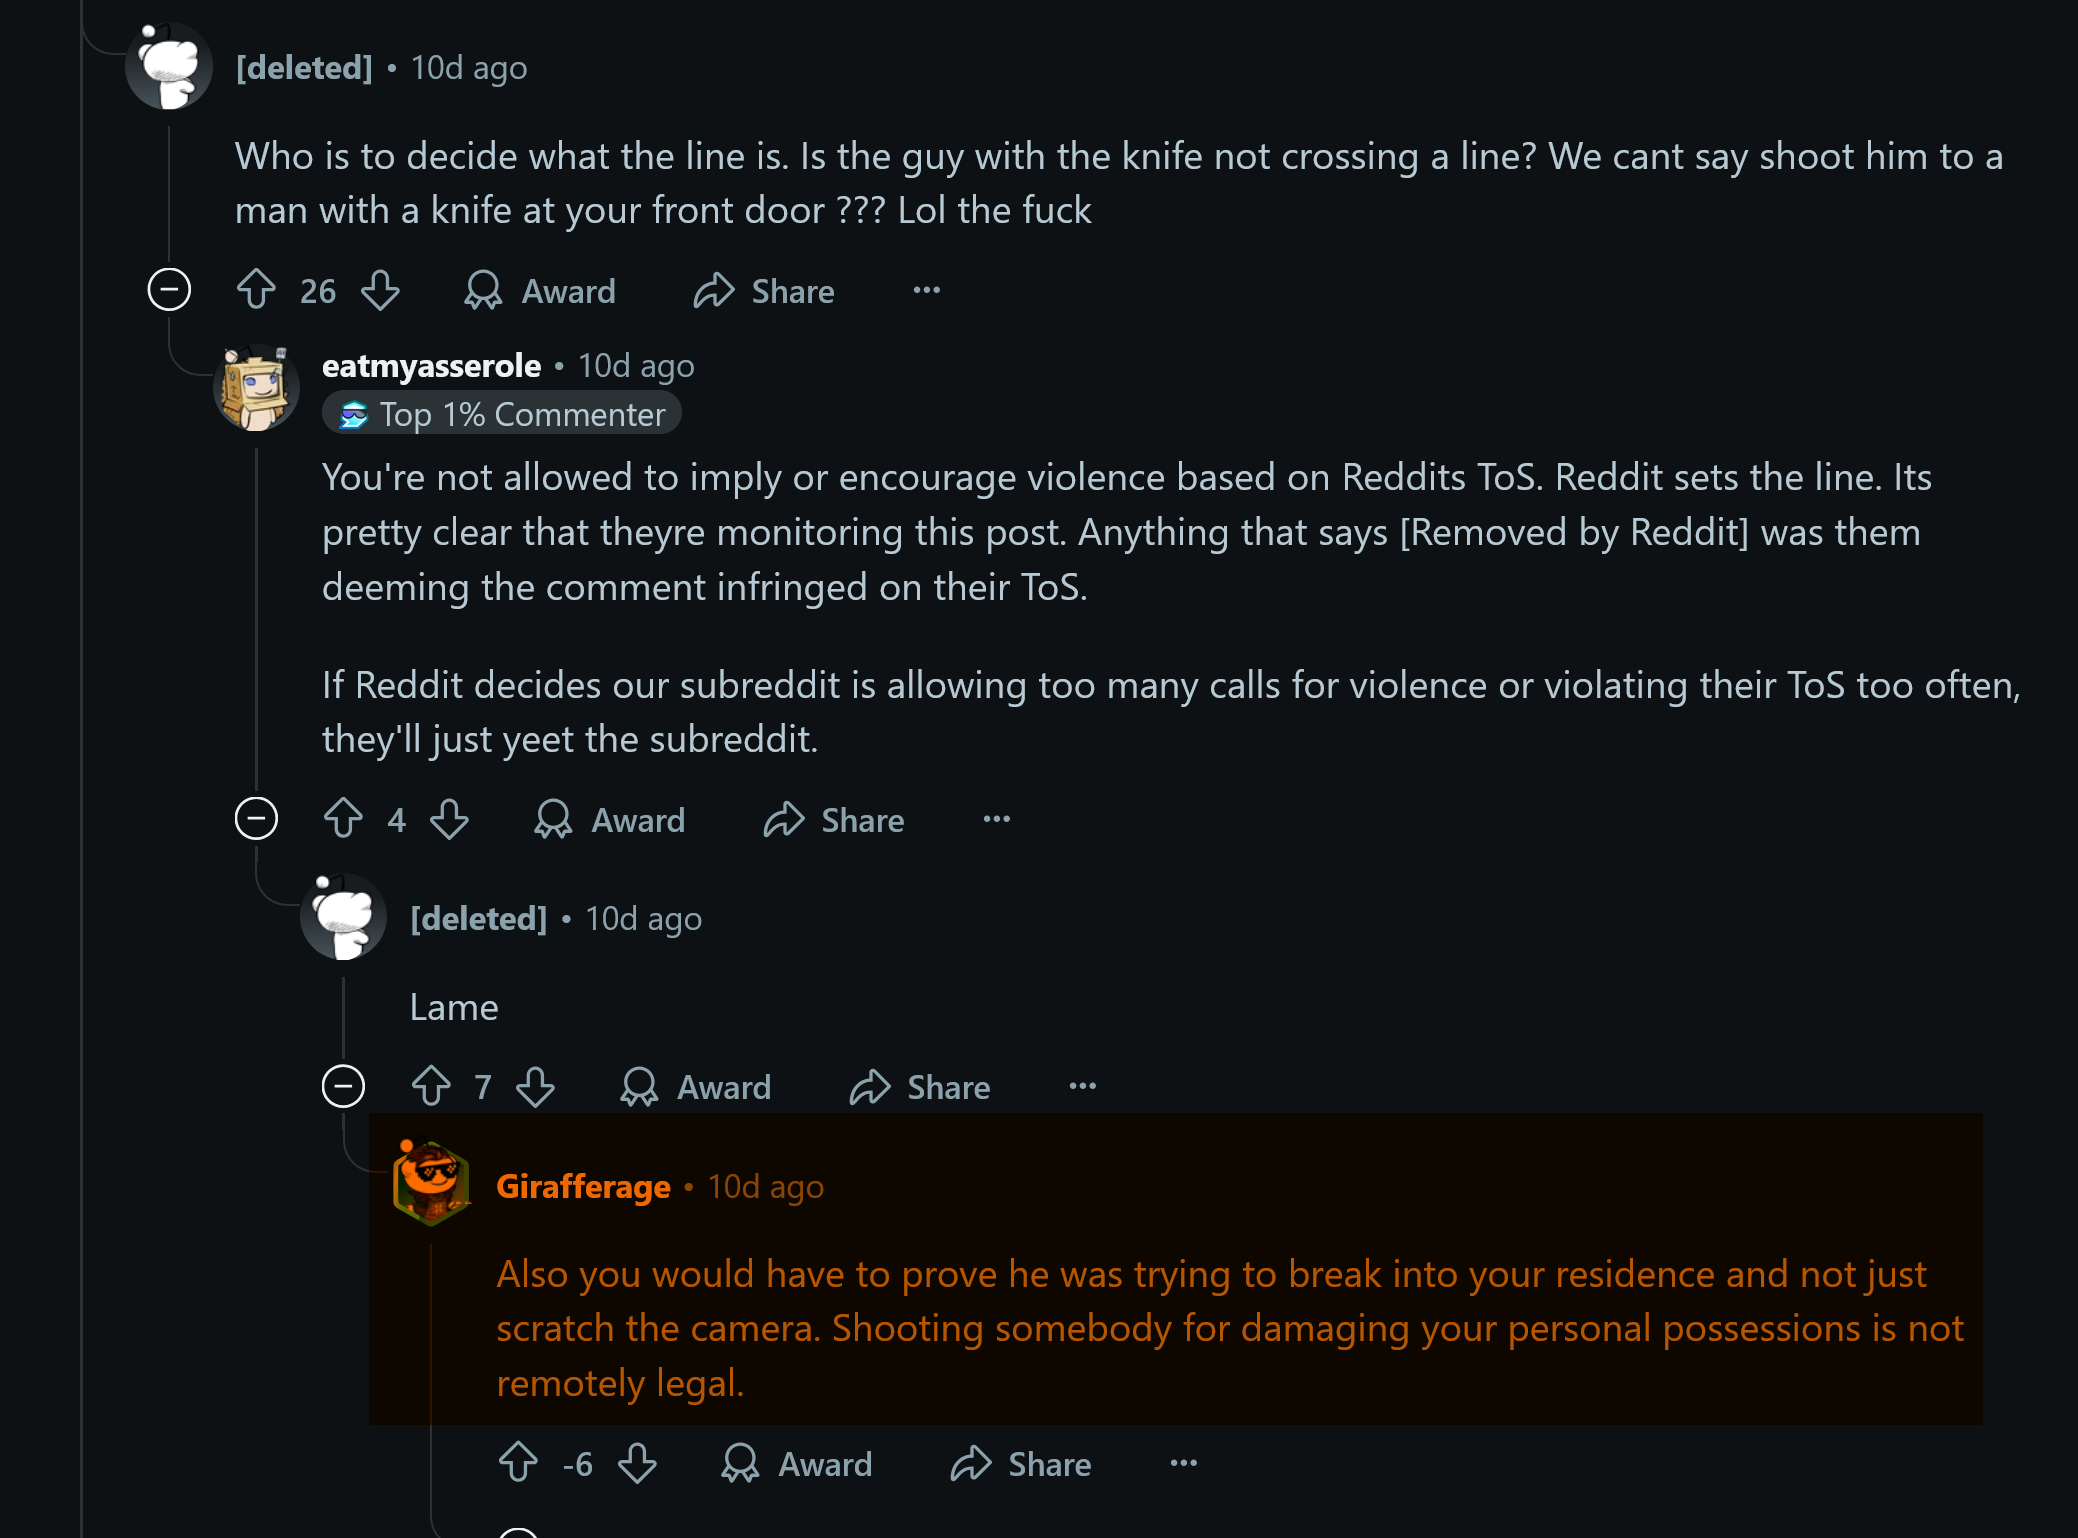The image size is (2078, 1538).
Task: Open more options on Girafferage's comment
Action: tap(1183, 1463)
